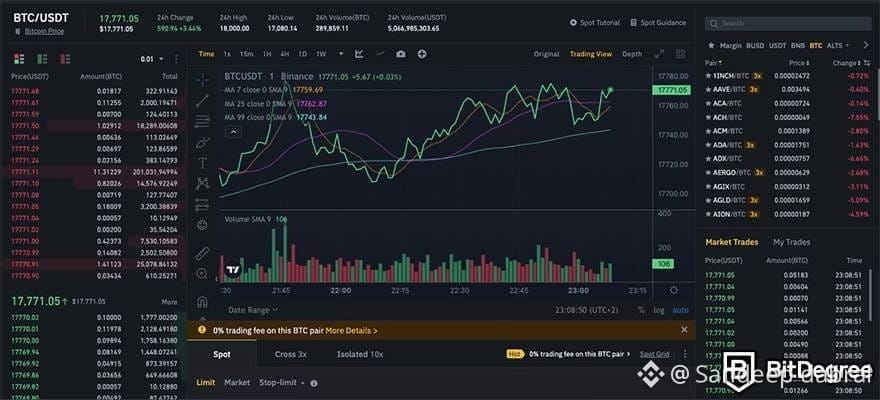Open the chart grid layout icon

680,54
